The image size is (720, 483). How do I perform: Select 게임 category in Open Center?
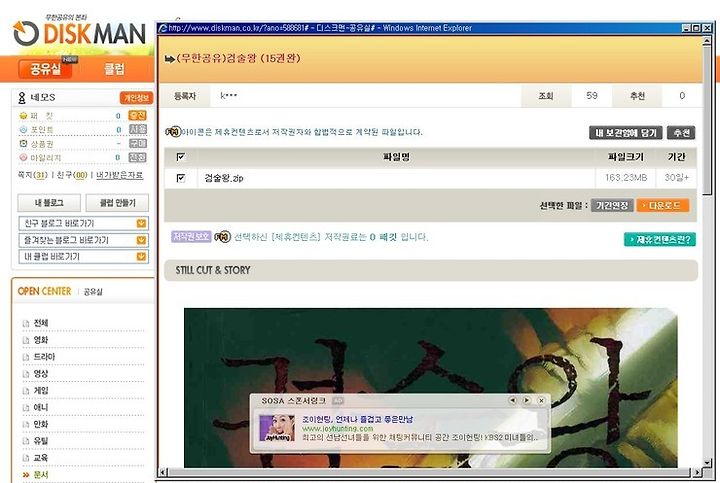point(41,391)
